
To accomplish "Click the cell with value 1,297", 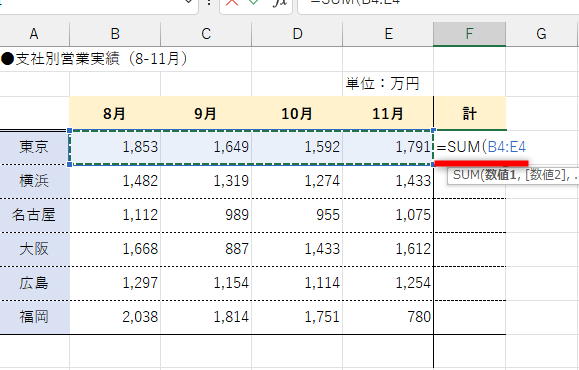I will [x=115, y=283].
